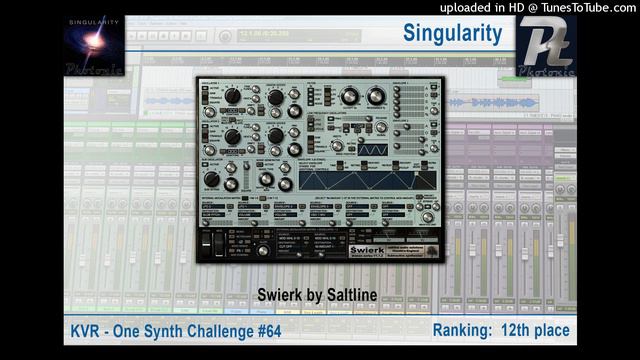This screenshot has height=360, width=640.
Task: Click the Noise volume knob
Action: pyautogui.click(x=285, y=184)
